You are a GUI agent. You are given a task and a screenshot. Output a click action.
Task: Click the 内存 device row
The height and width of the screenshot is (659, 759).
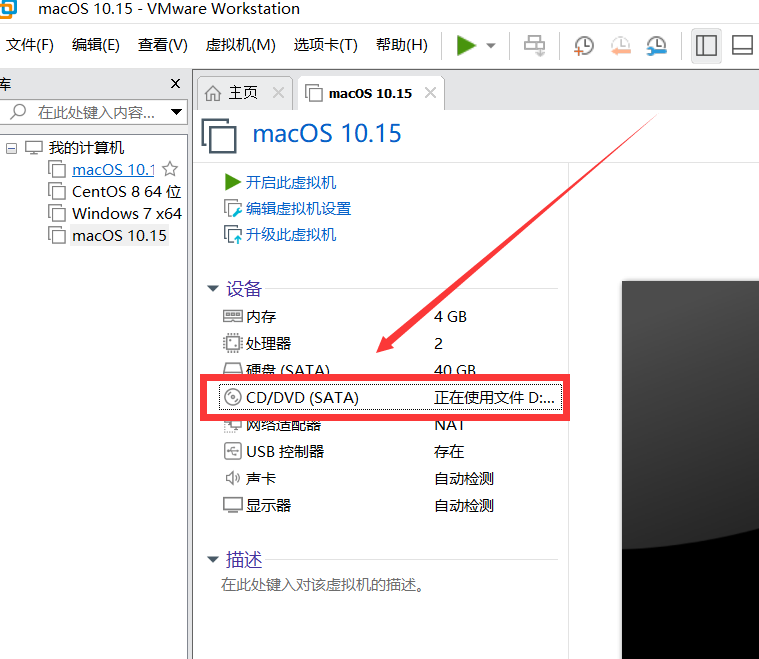pos(389,317)
